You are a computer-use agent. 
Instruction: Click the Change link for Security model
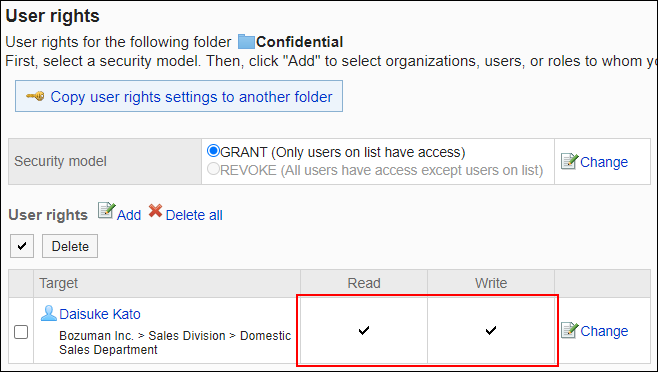604,162
